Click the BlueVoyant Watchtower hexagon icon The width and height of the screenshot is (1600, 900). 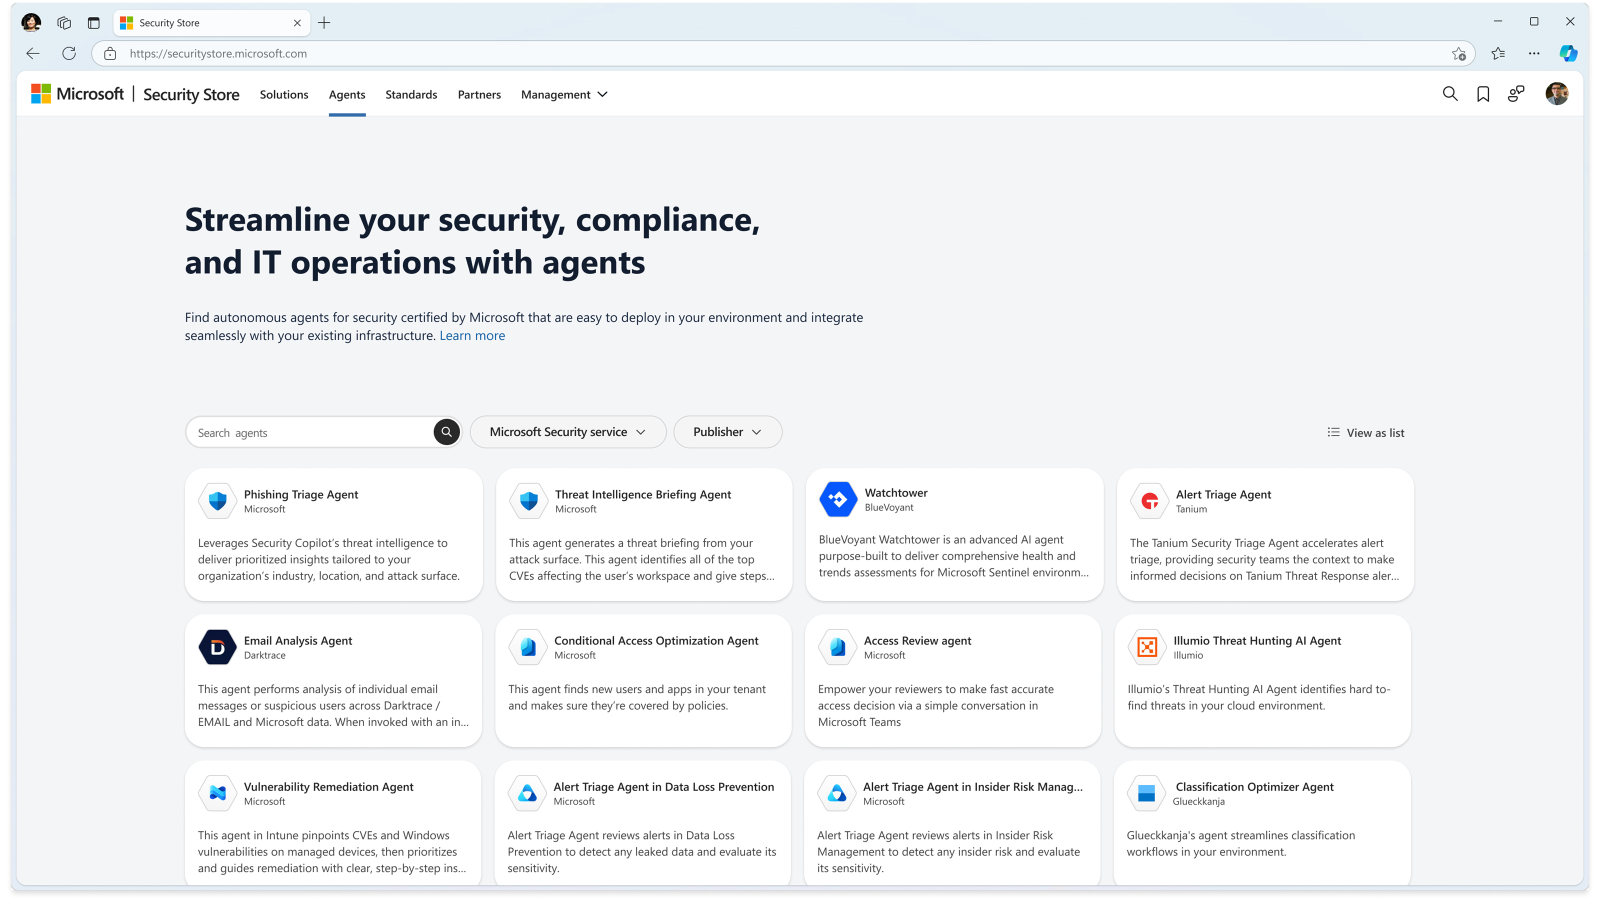[x=837, y=499]
